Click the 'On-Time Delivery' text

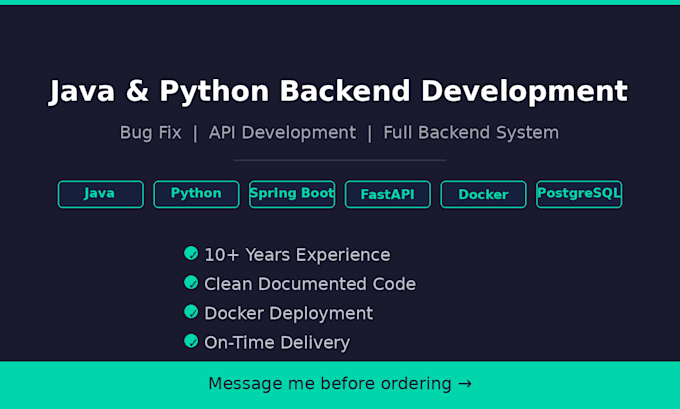tap(277, 343)
